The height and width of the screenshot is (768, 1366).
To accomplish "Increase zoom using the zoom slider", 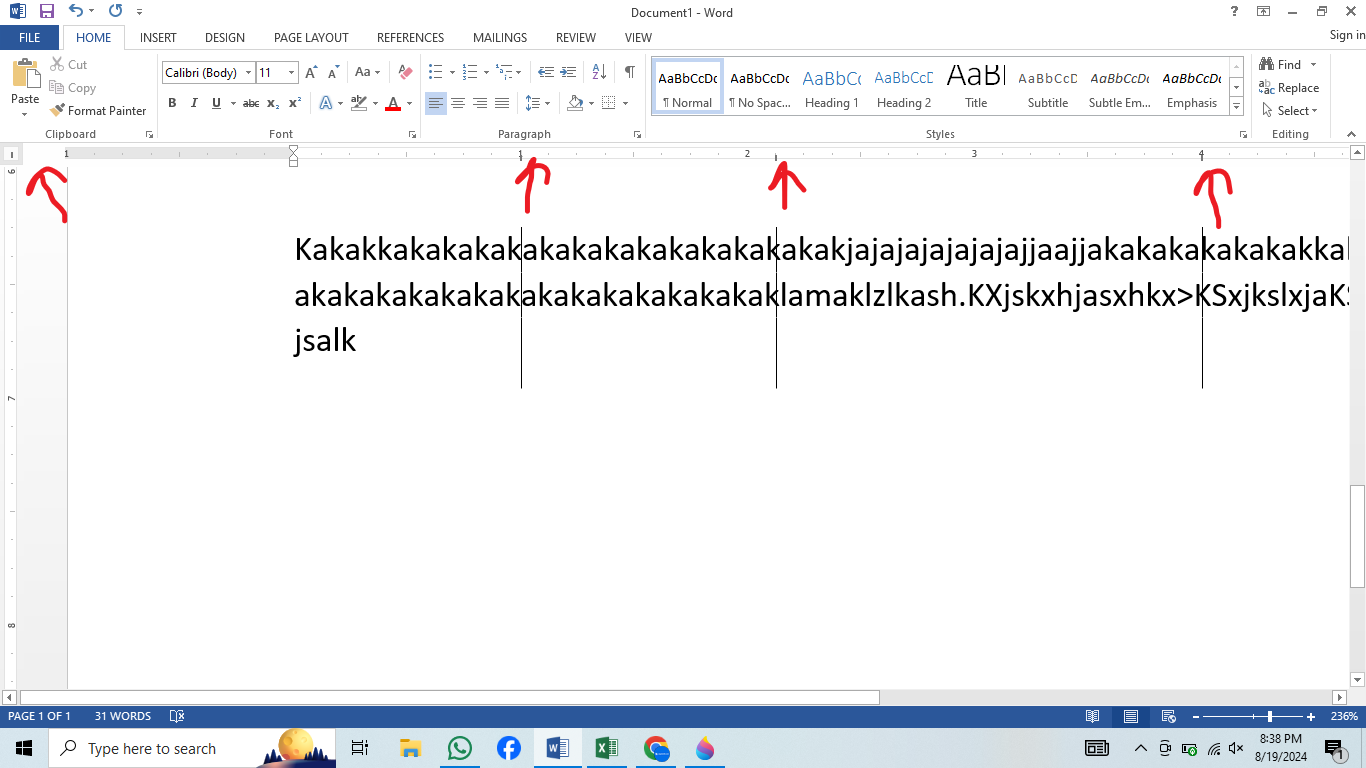I will pos(1311,716).
